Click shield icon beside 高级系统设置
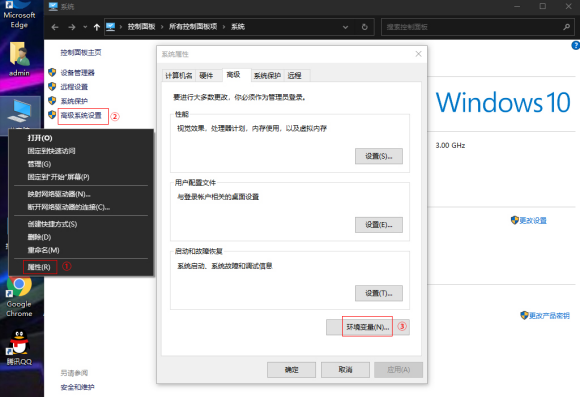 click(52, 115)
